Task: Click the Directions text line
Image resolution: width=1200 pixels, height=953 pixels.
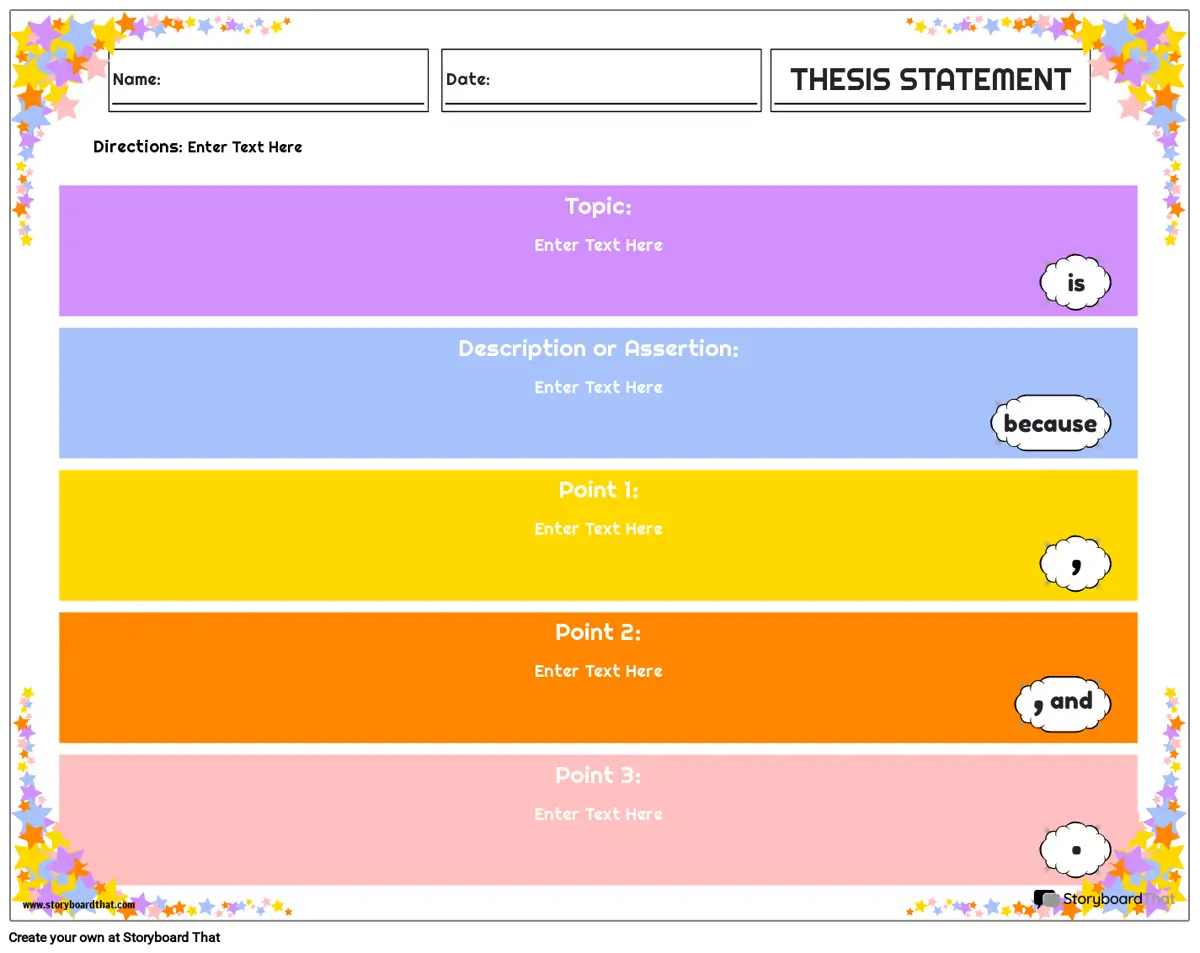Action: point(197,147)
